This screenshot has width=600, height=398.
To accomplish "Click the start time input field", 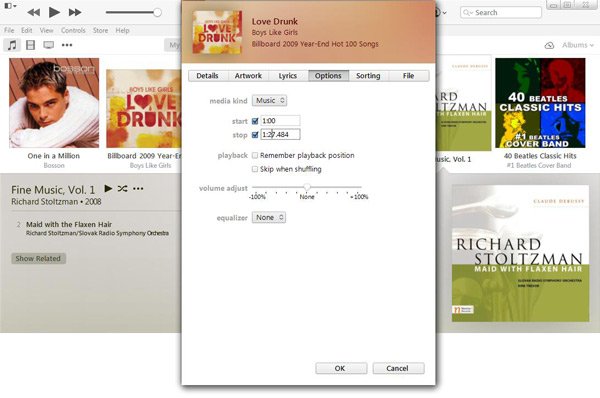I will tap(280, 121).
